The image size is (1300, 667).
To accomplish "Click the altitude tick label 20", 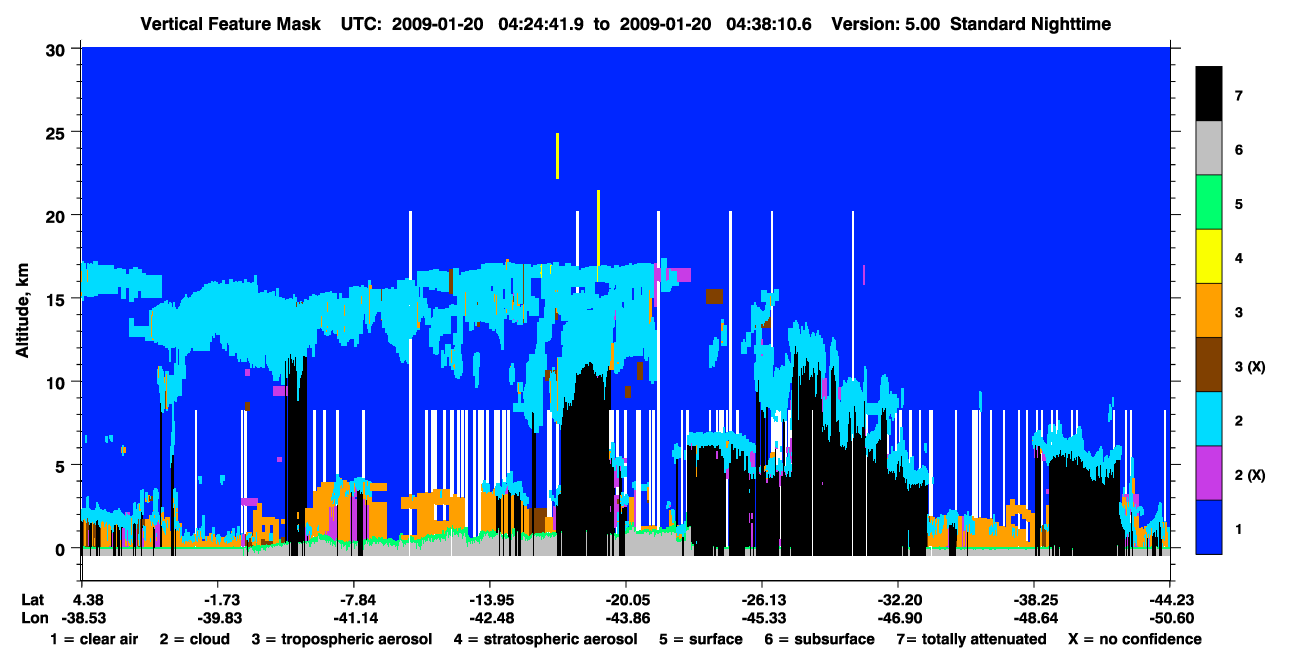I will 58,215.
